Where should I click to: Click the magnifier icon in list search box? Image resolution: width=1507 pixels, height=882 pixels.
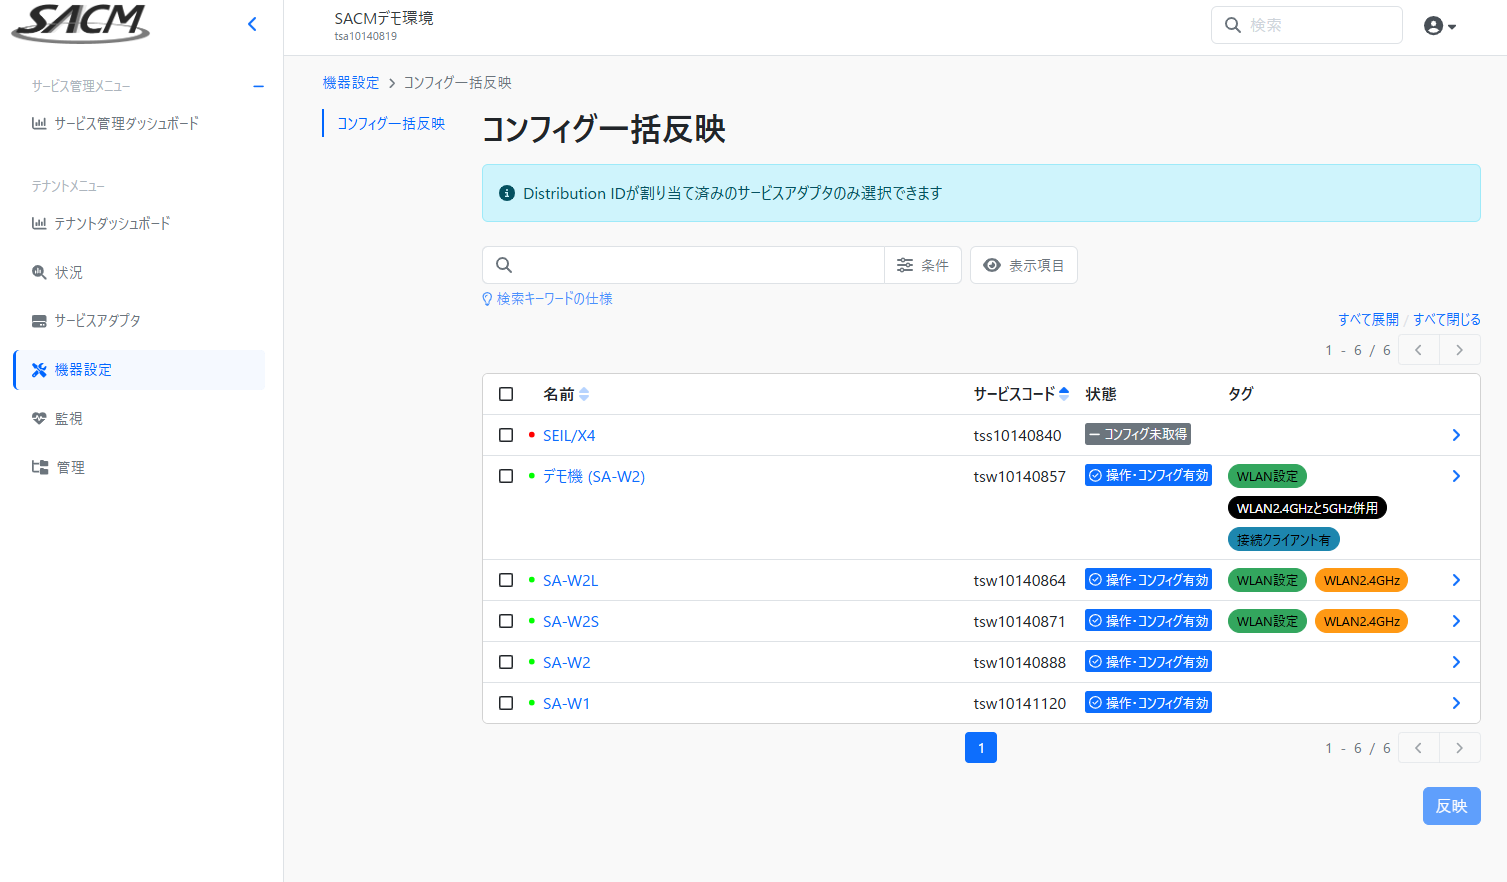(x=504, y=265)
